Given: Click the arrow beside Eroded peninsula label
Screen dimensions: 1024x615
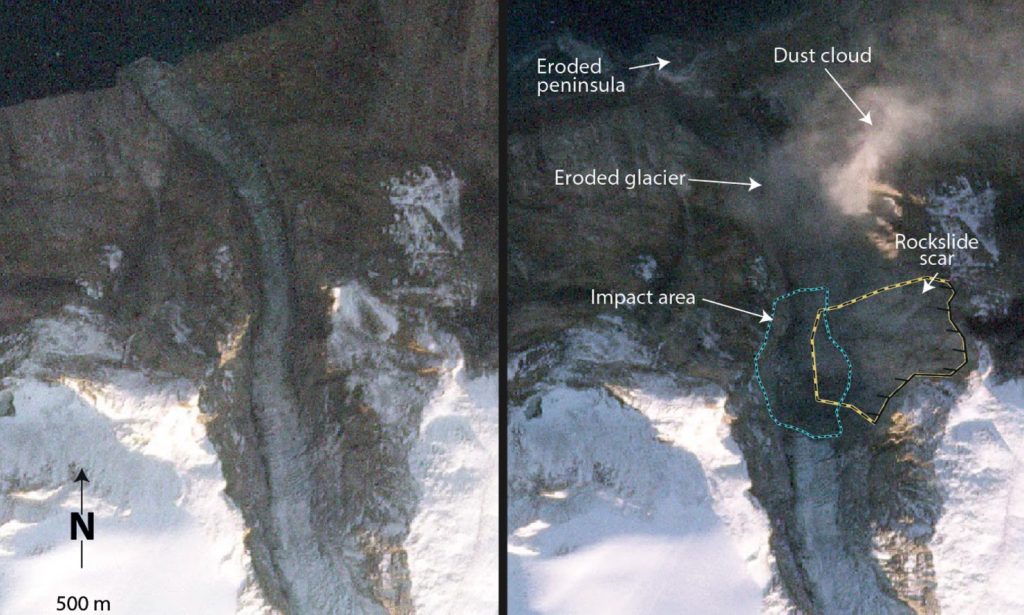Looking at the screenshot, I should coord(650,64).
